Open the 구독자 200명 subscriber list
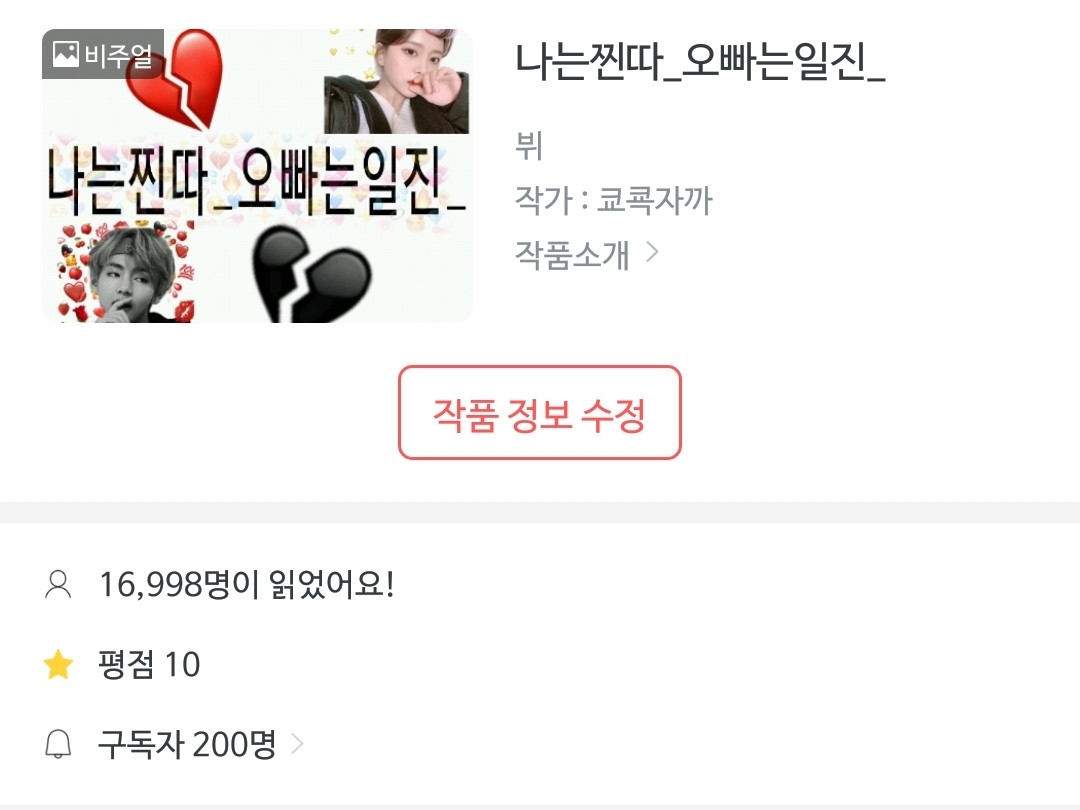This screenshot has height=810, width=1080. [x=187, y=745]
